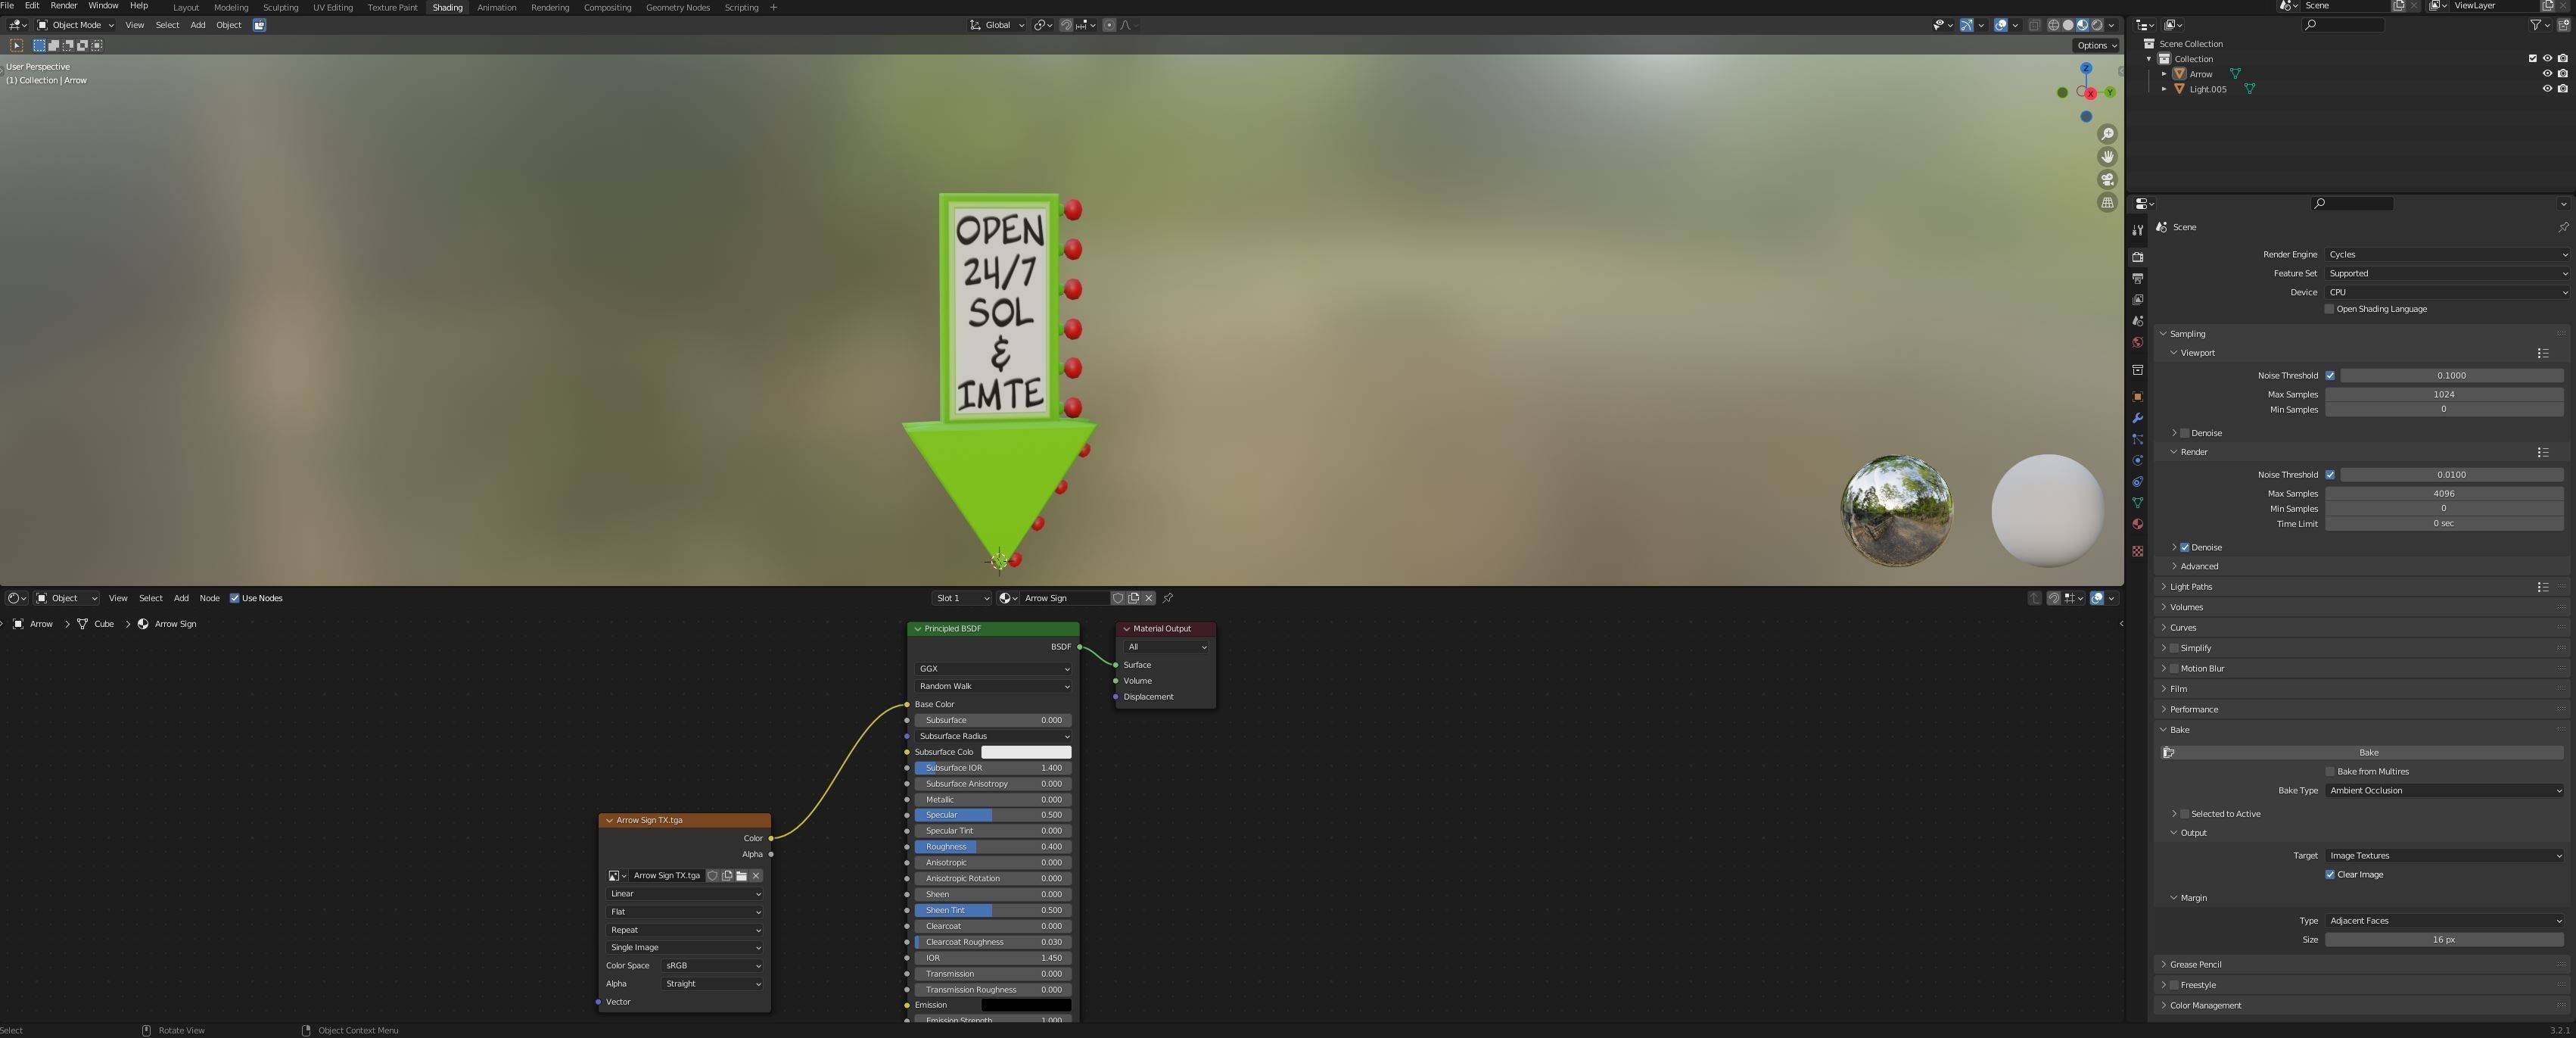This screenshot has width=2576, height=1038.
Task: Click the open image folder icon in texture node
Action: [741, 876]
